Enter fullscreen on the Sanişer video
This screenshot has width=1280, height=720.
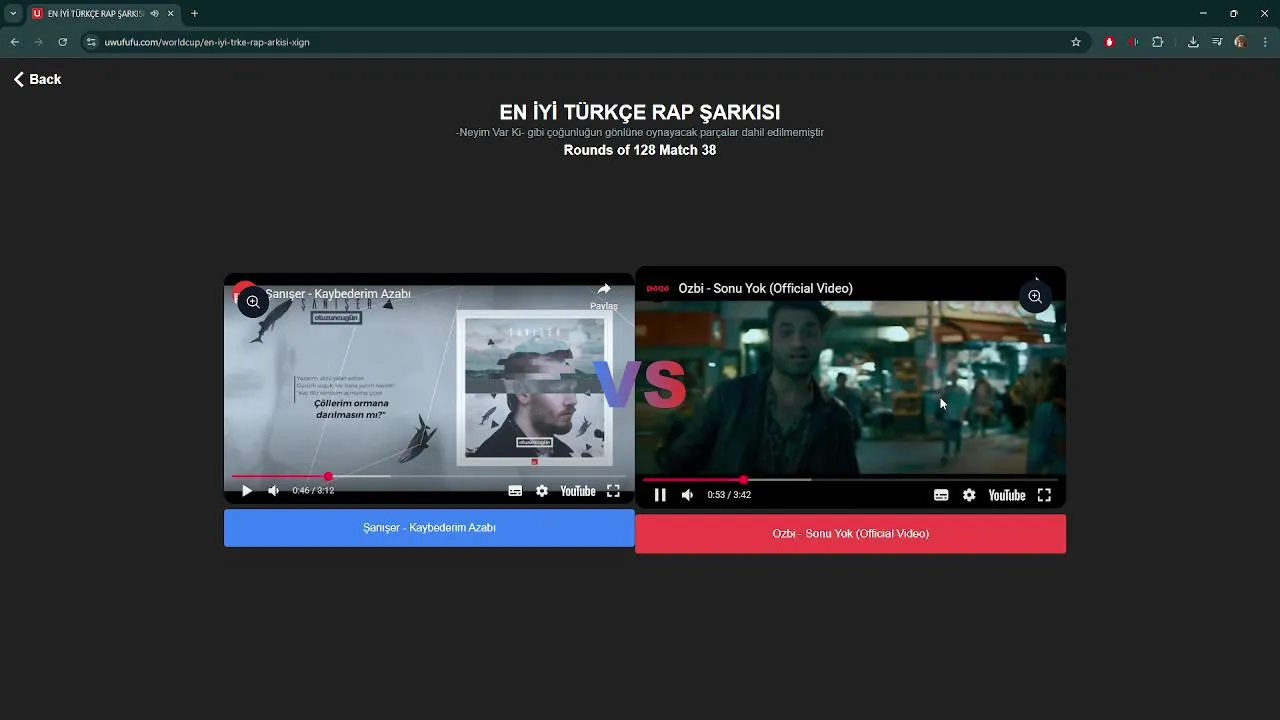point(613,491)
